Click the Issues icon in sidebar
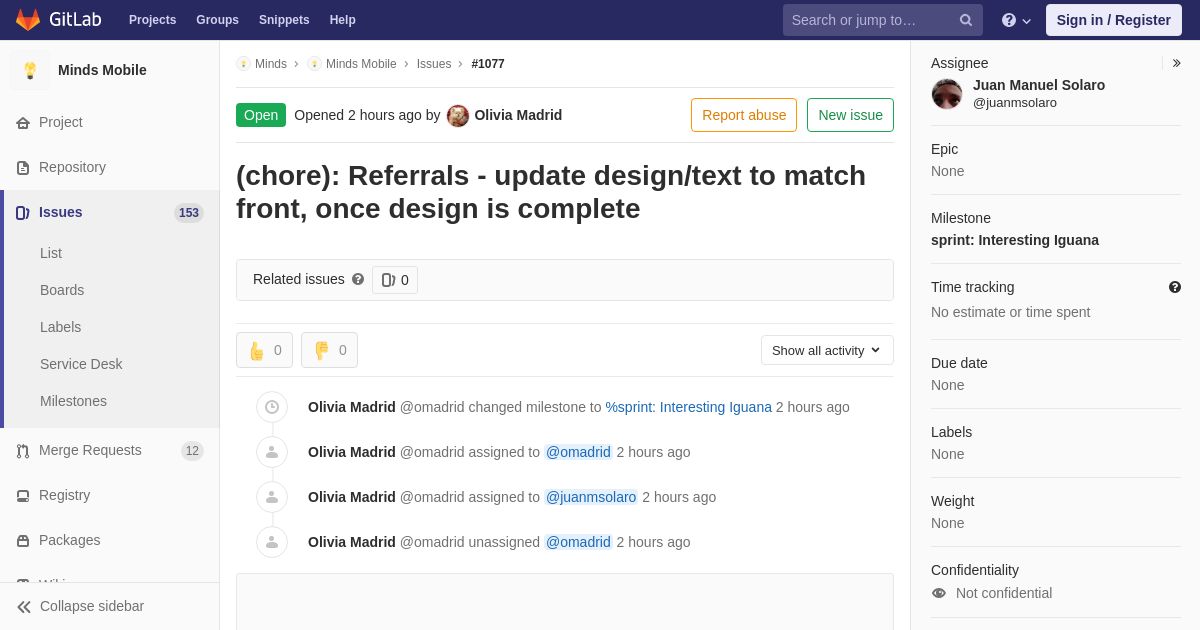Viewport: 1200px width, 630px height. pyautogui.click(x=23, y=213)
